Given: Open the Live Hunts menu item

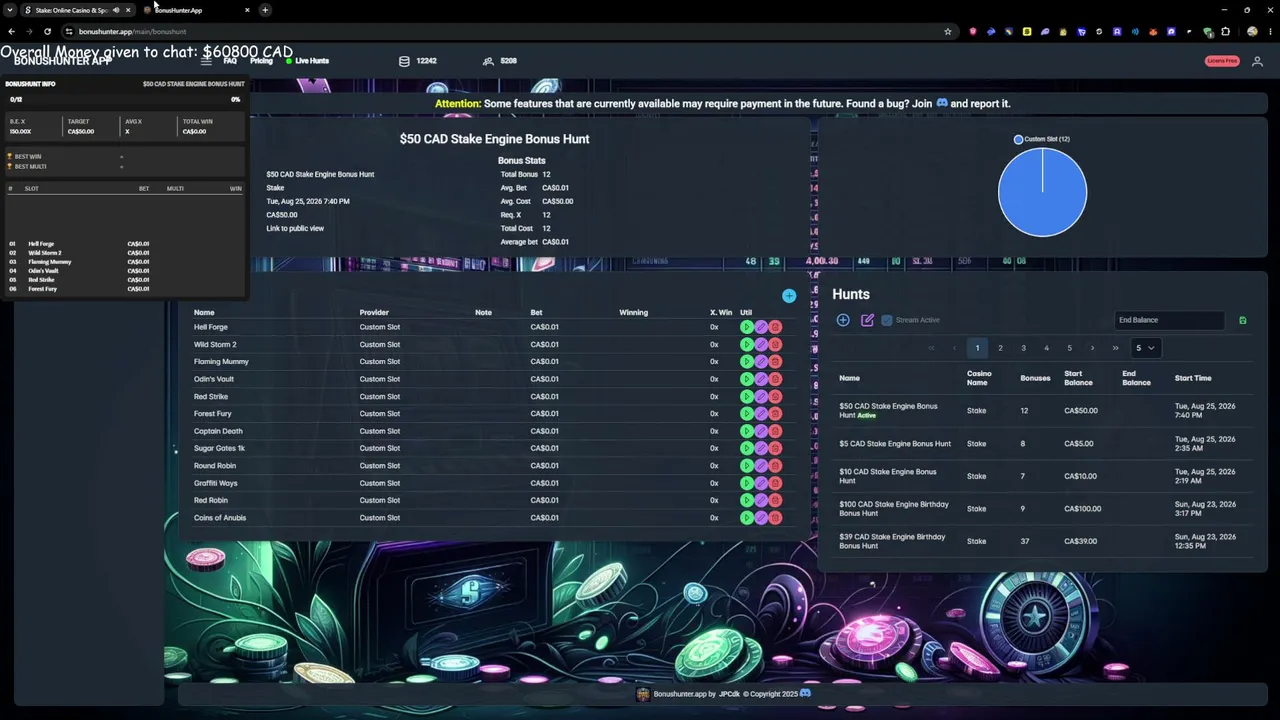Looking at the screenshot, I should point(308,61).
